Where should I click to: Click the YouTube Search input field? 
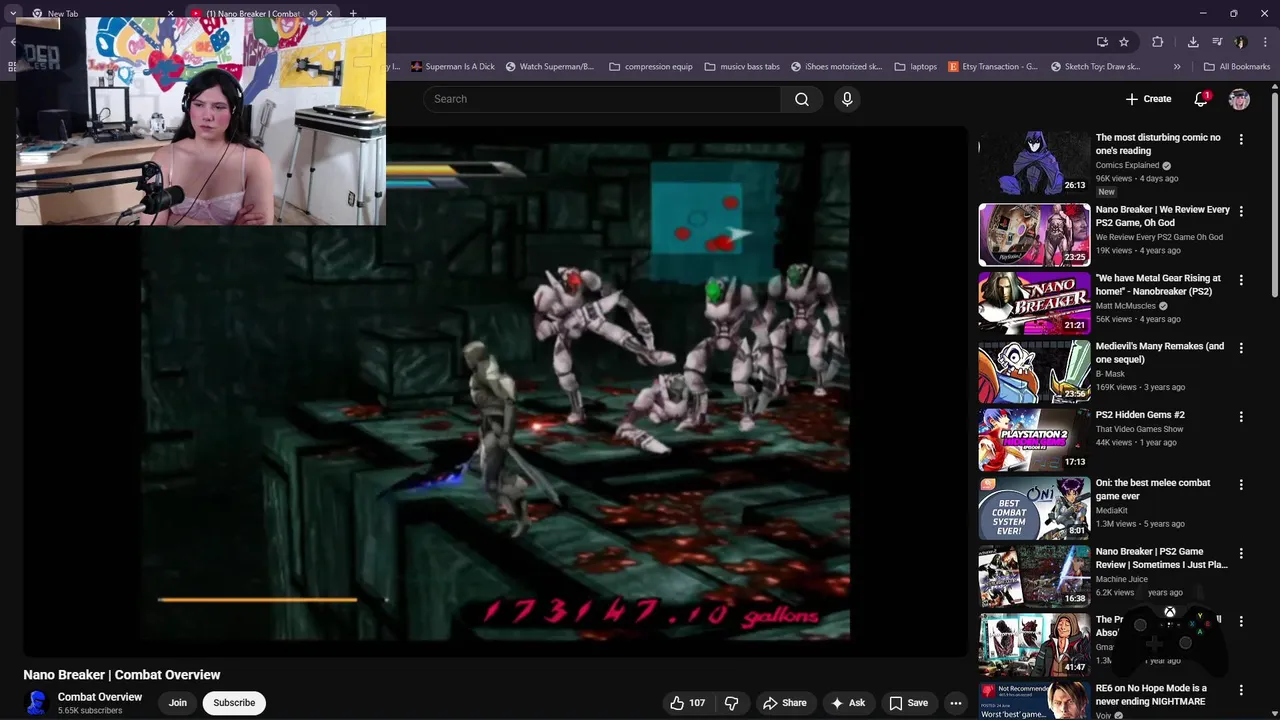[x=602, y=99]
